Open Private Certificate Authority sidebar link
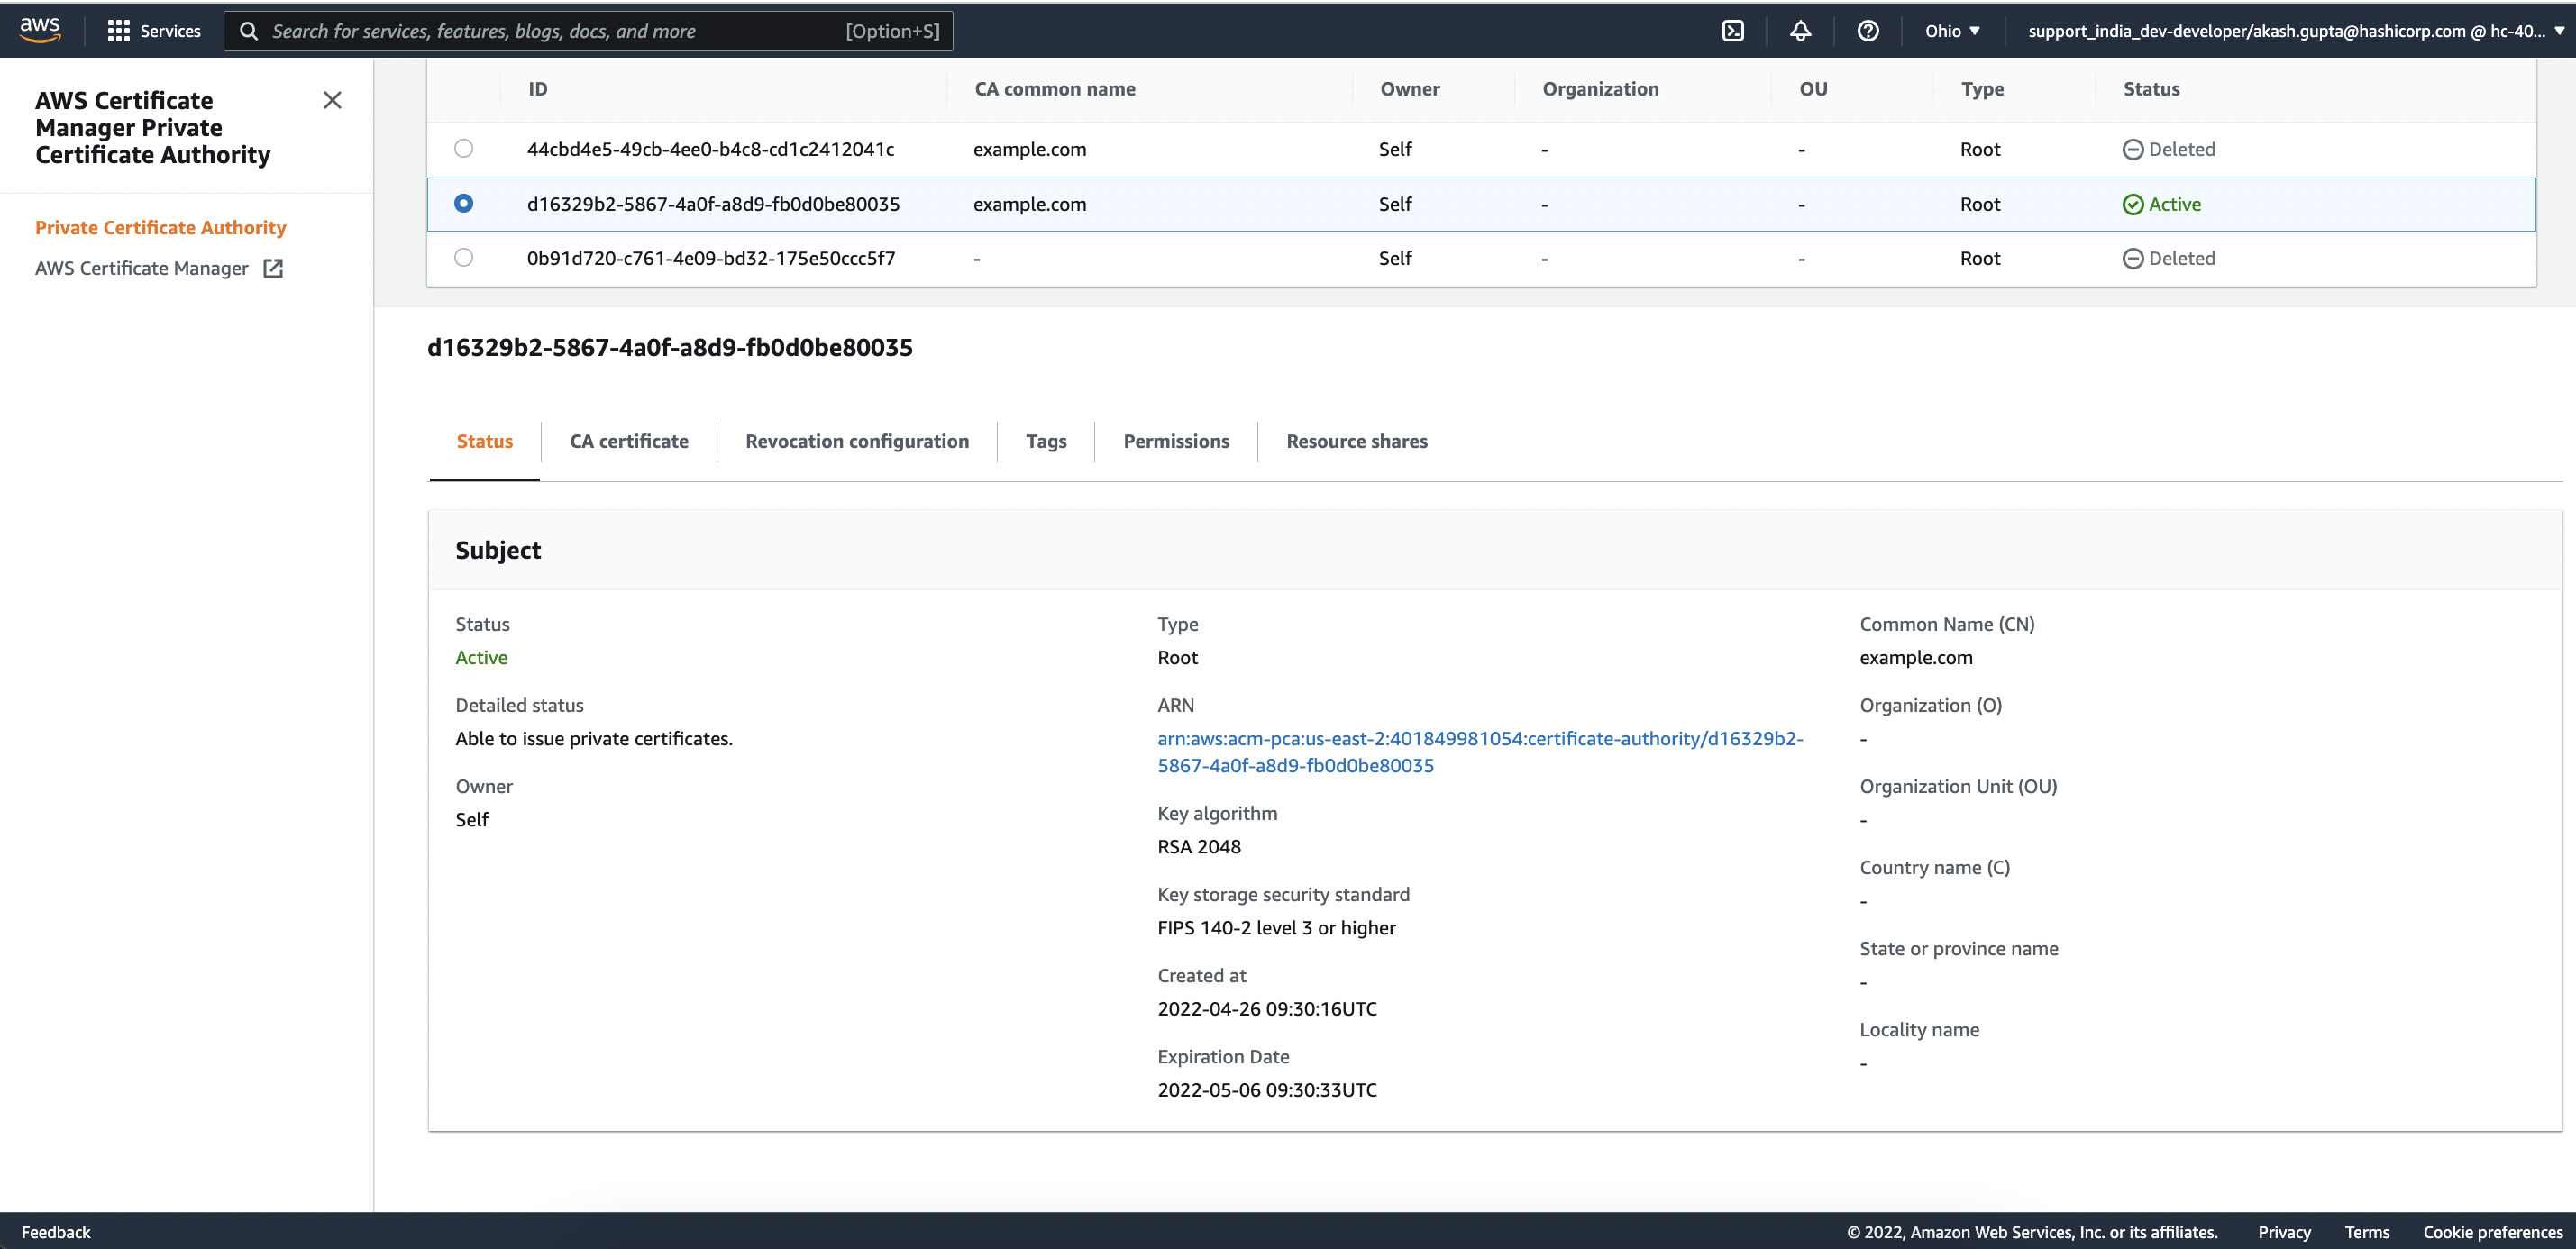2576x1249 pixels. (x=160, y=227)
